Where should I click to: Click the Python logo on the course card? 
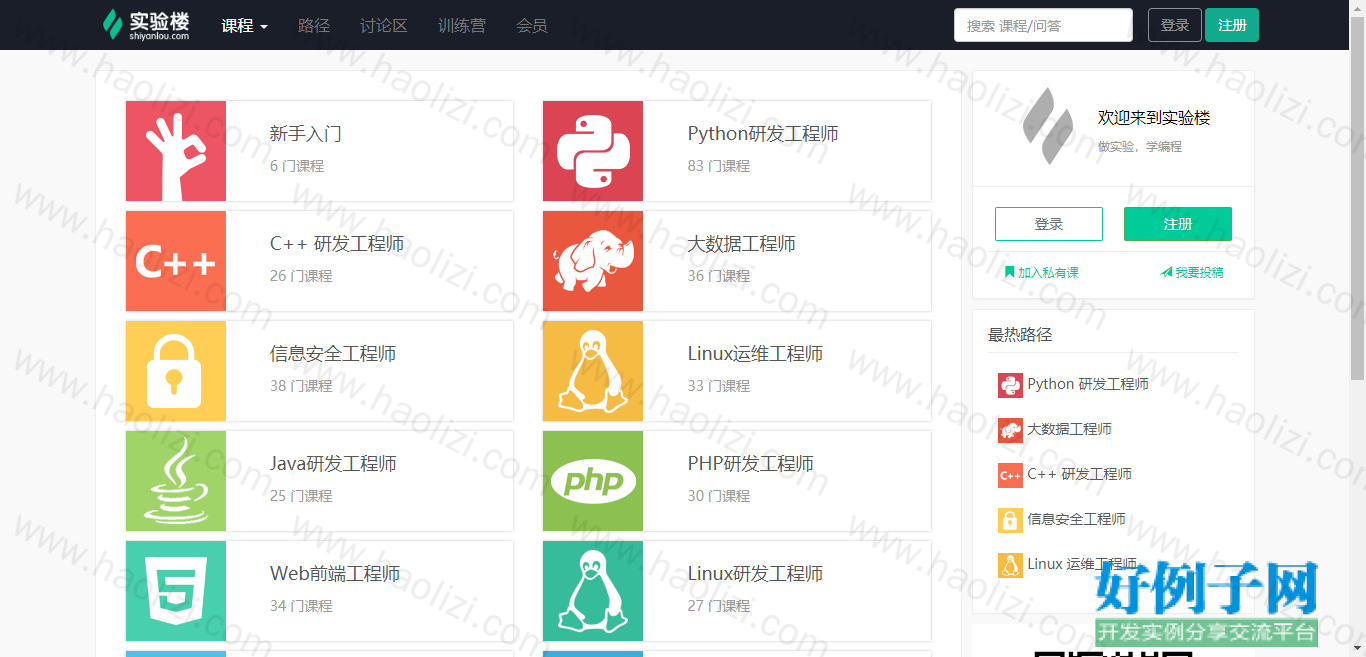(x=593, y=151)
